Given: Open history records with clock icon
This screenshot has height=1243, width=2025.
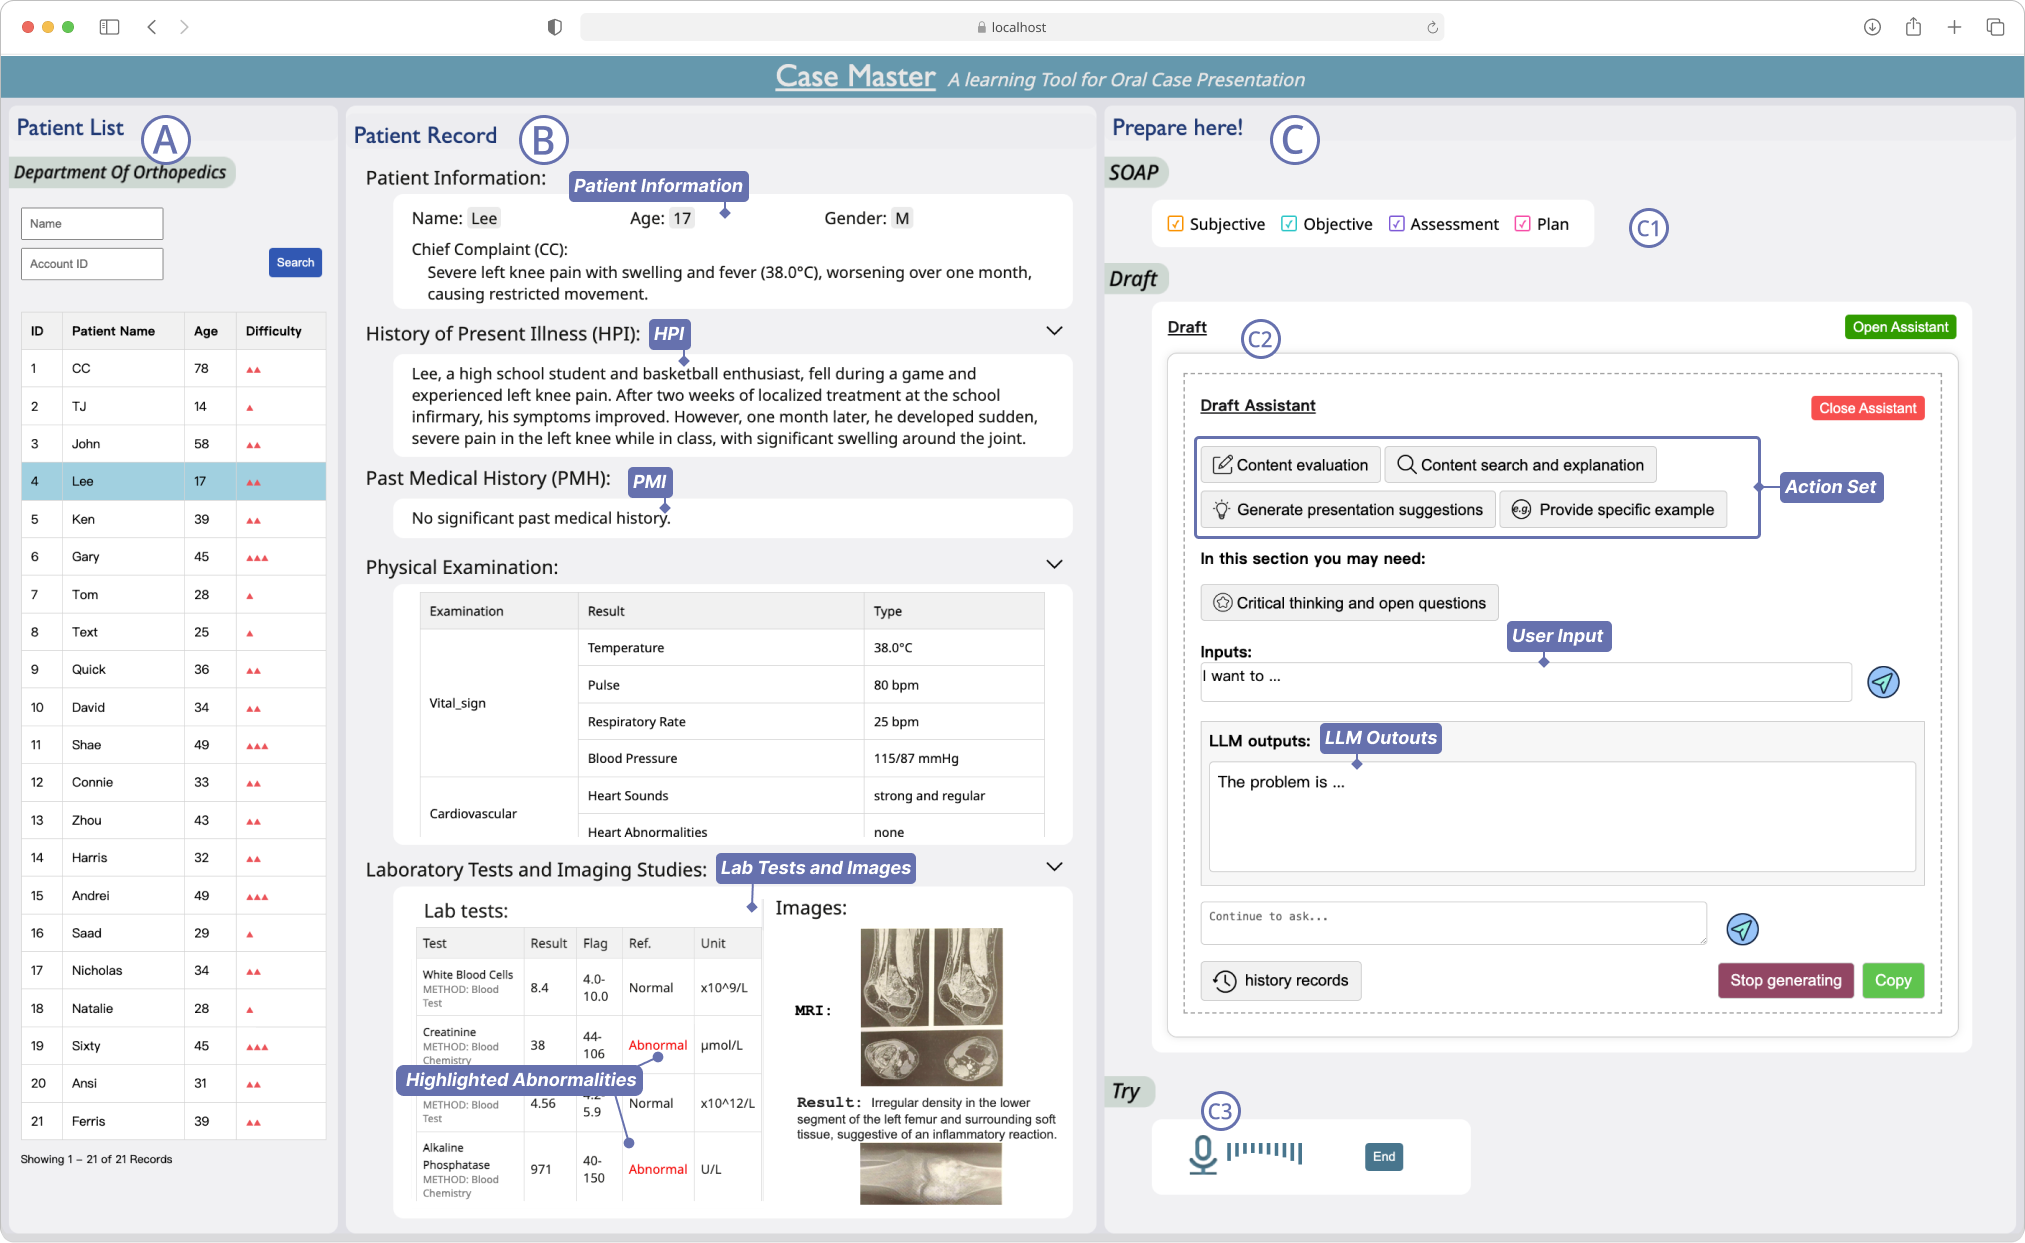Looking at the screenshot, I should (x=1280, y=980).
